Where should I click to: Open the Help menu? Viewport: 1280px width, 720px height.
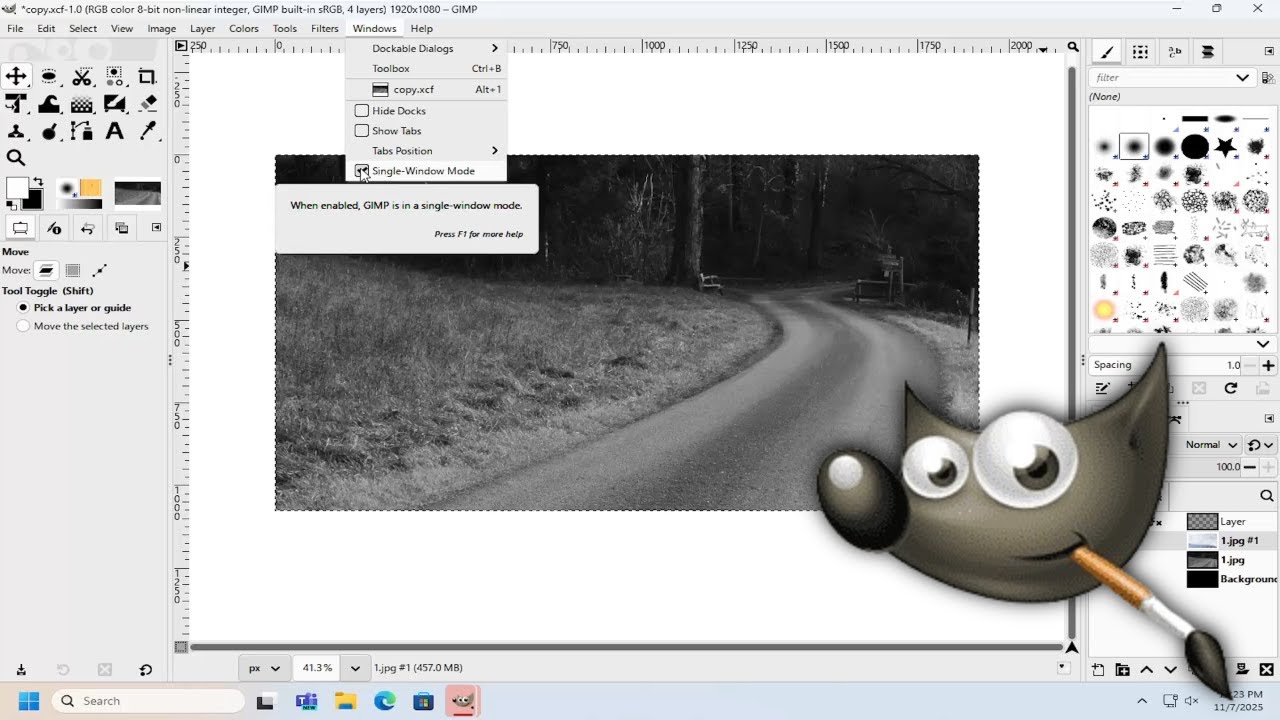click(422, 28)
